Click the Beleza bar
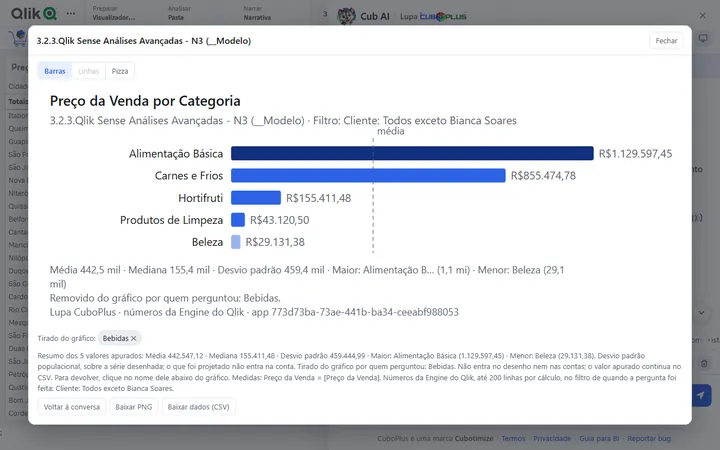Screen dimensions: 720x450 point(236,242)
